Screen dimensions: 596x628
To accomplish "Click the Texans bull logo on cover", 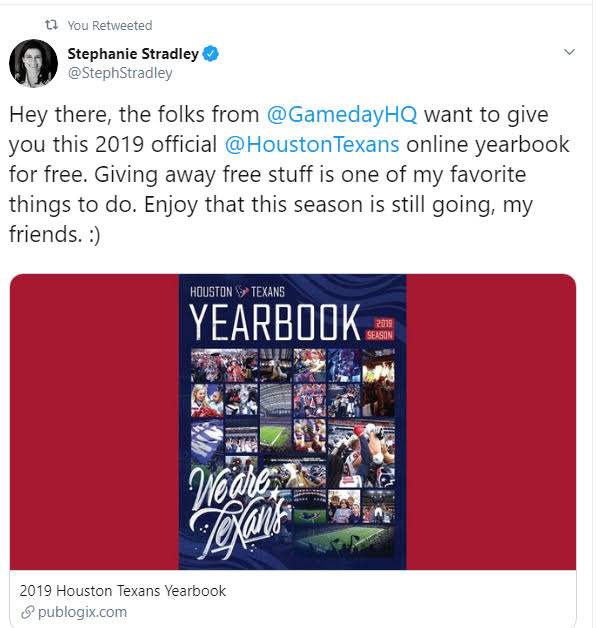I will (x=242, y=291).
